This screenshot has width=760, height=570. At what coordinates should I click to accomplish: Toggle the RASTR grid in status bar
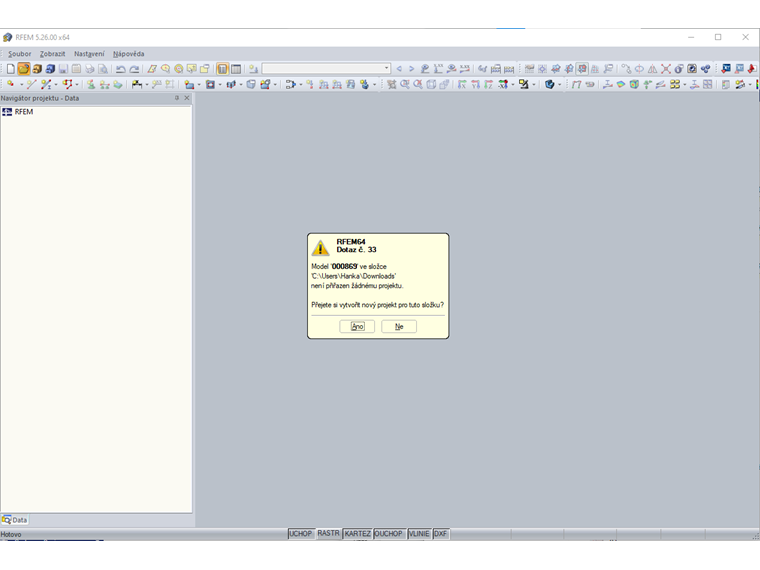coord(329,534)
